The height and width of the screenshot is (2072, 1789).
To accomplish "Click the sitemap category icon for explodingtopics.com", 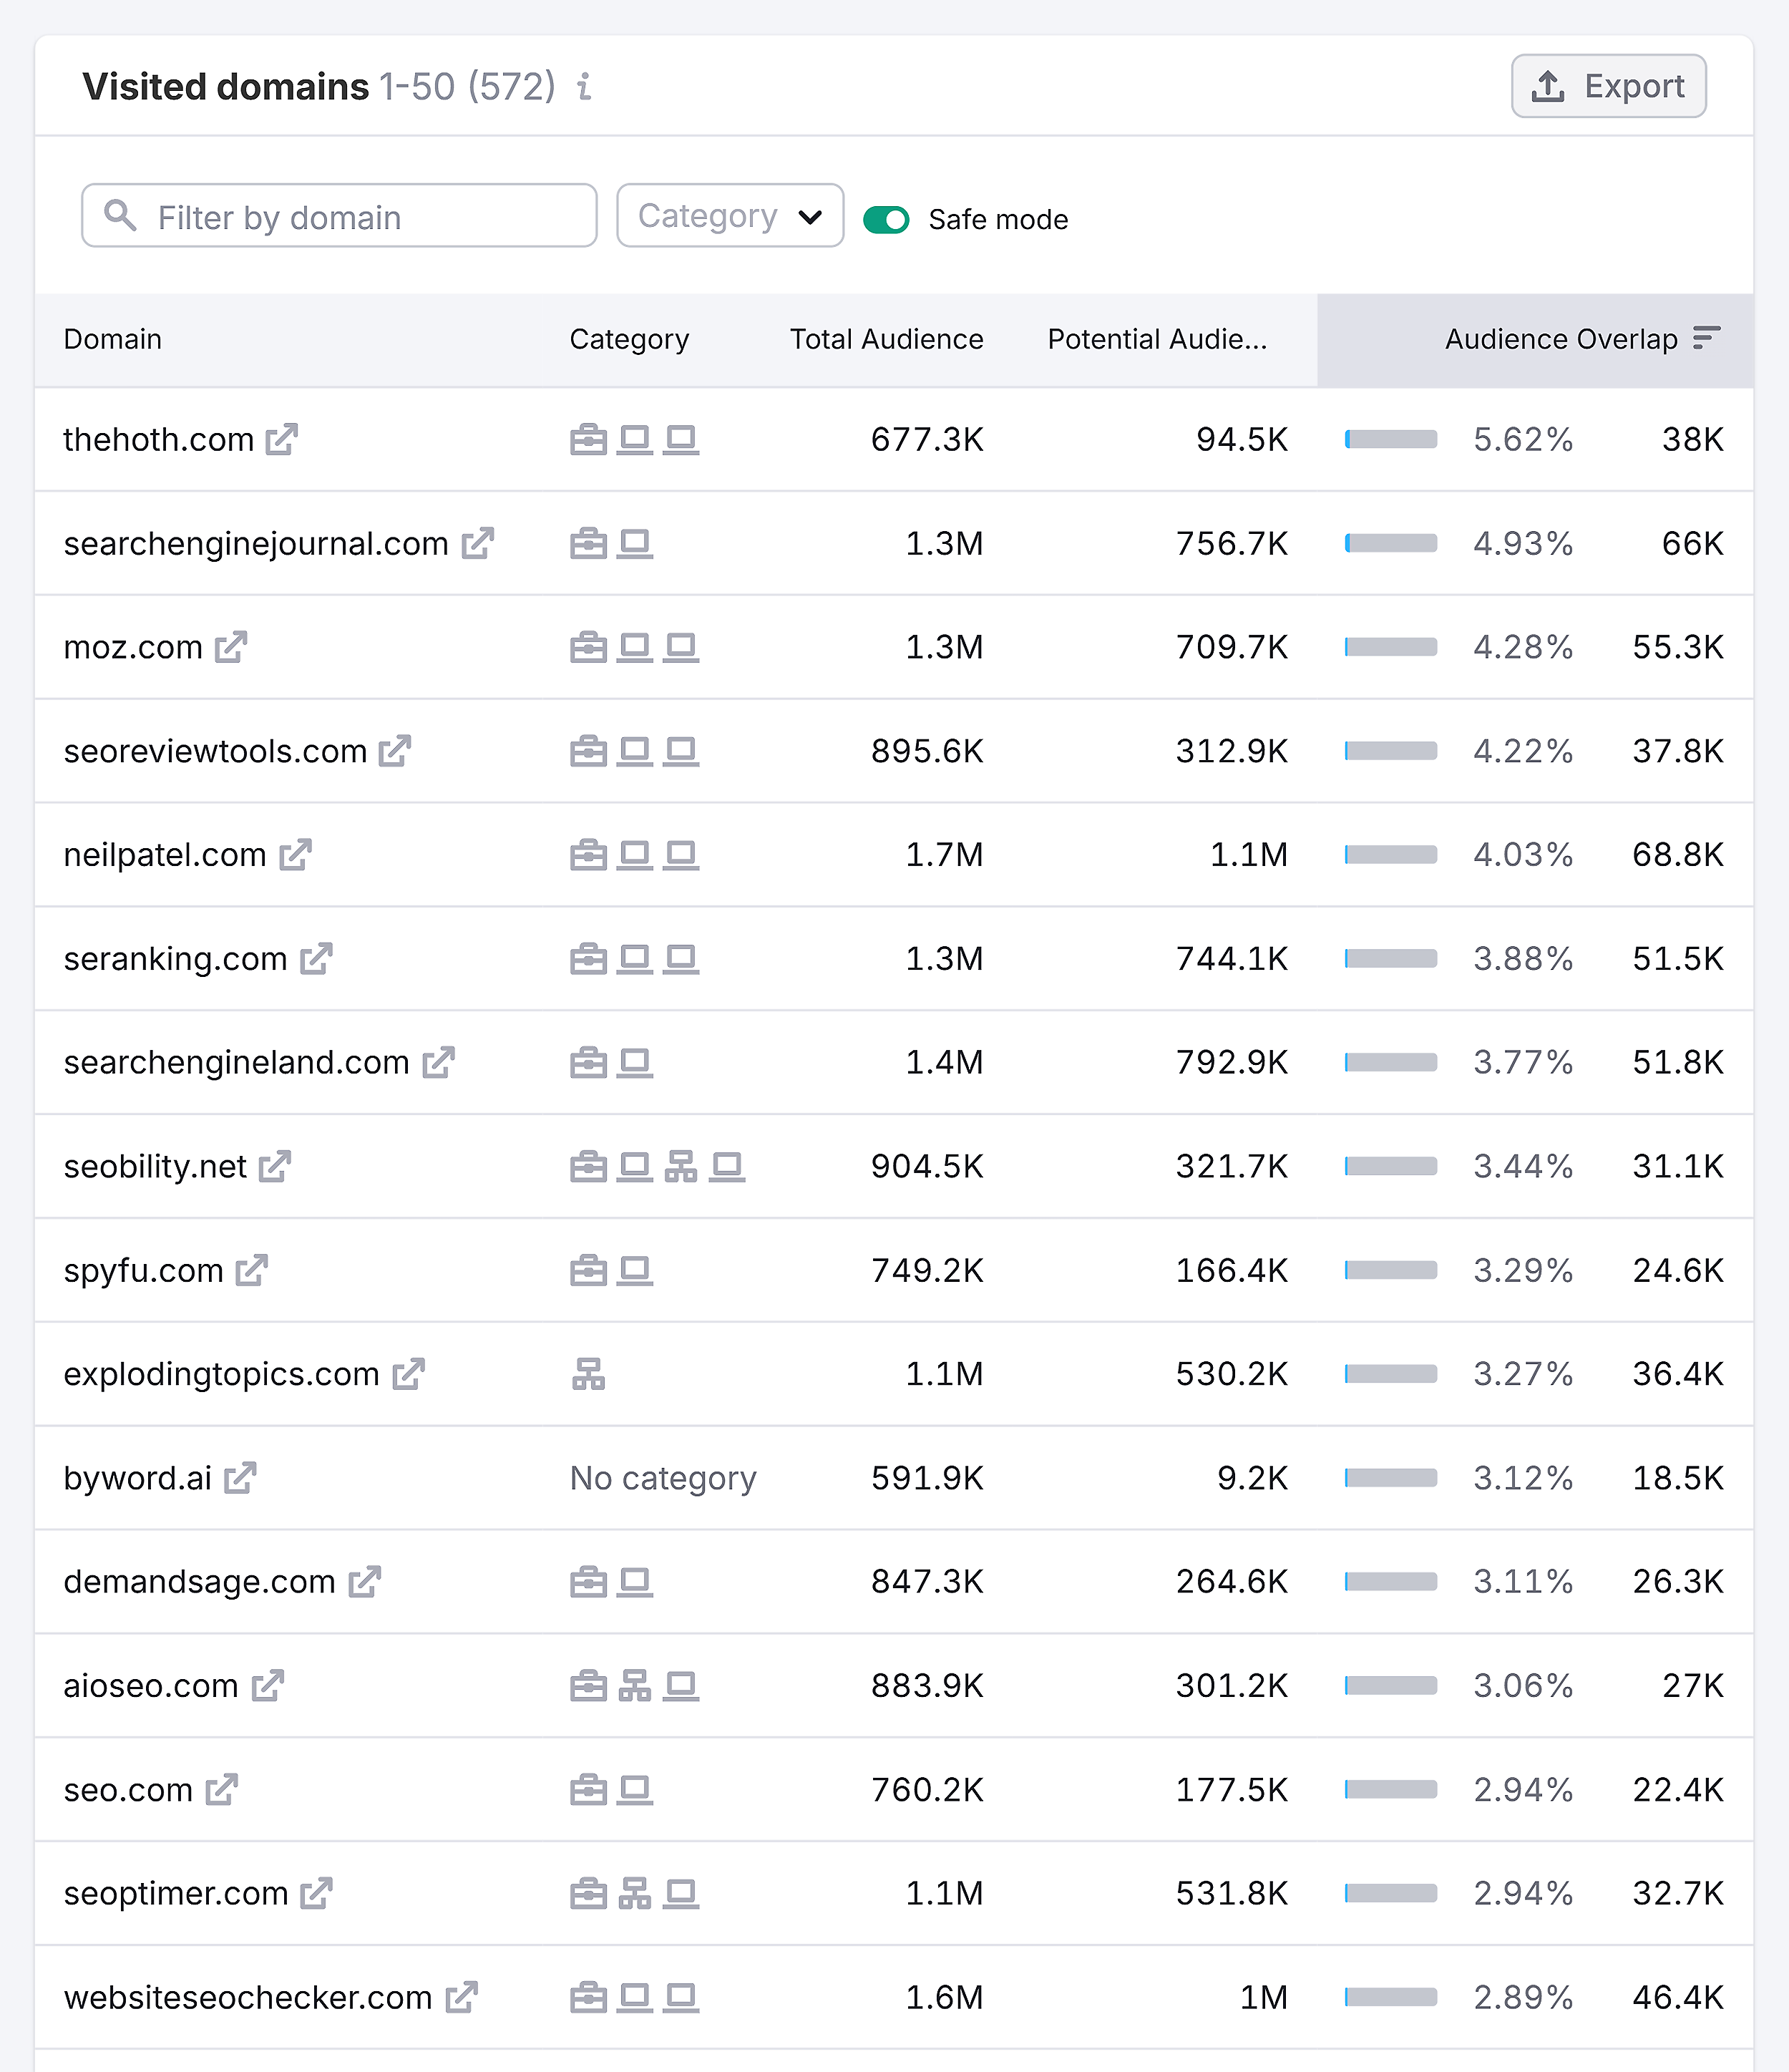I will coord(589,1374).
